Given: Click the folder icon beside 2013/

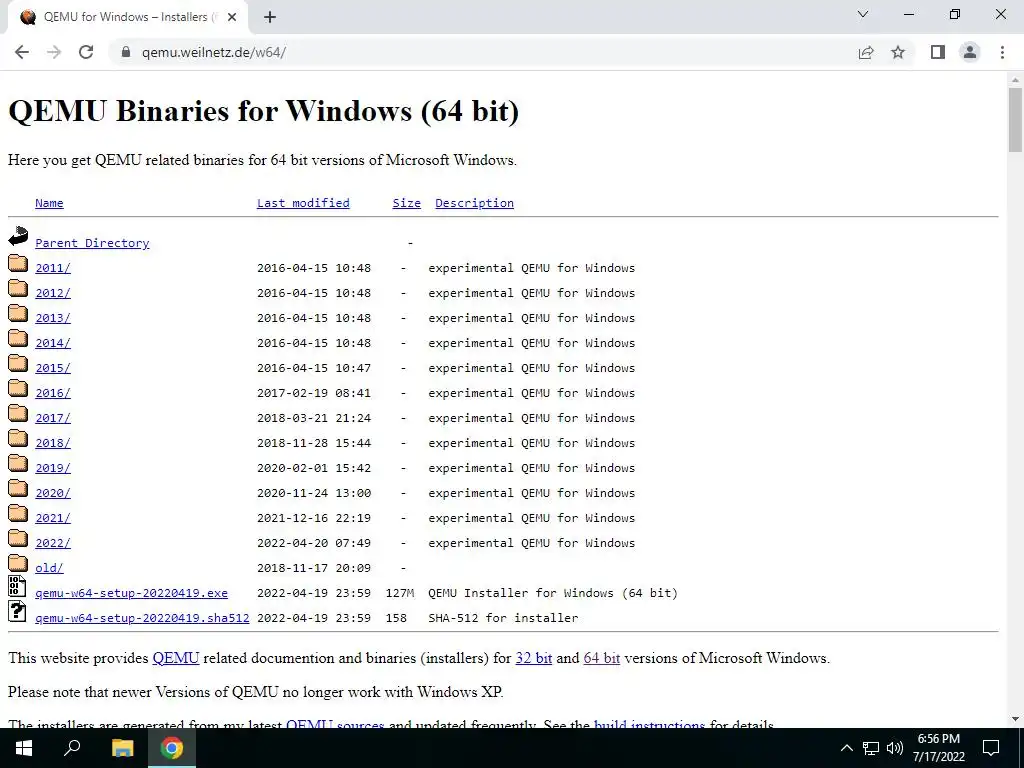Looking at the screenshot, I should click(18, 313).
